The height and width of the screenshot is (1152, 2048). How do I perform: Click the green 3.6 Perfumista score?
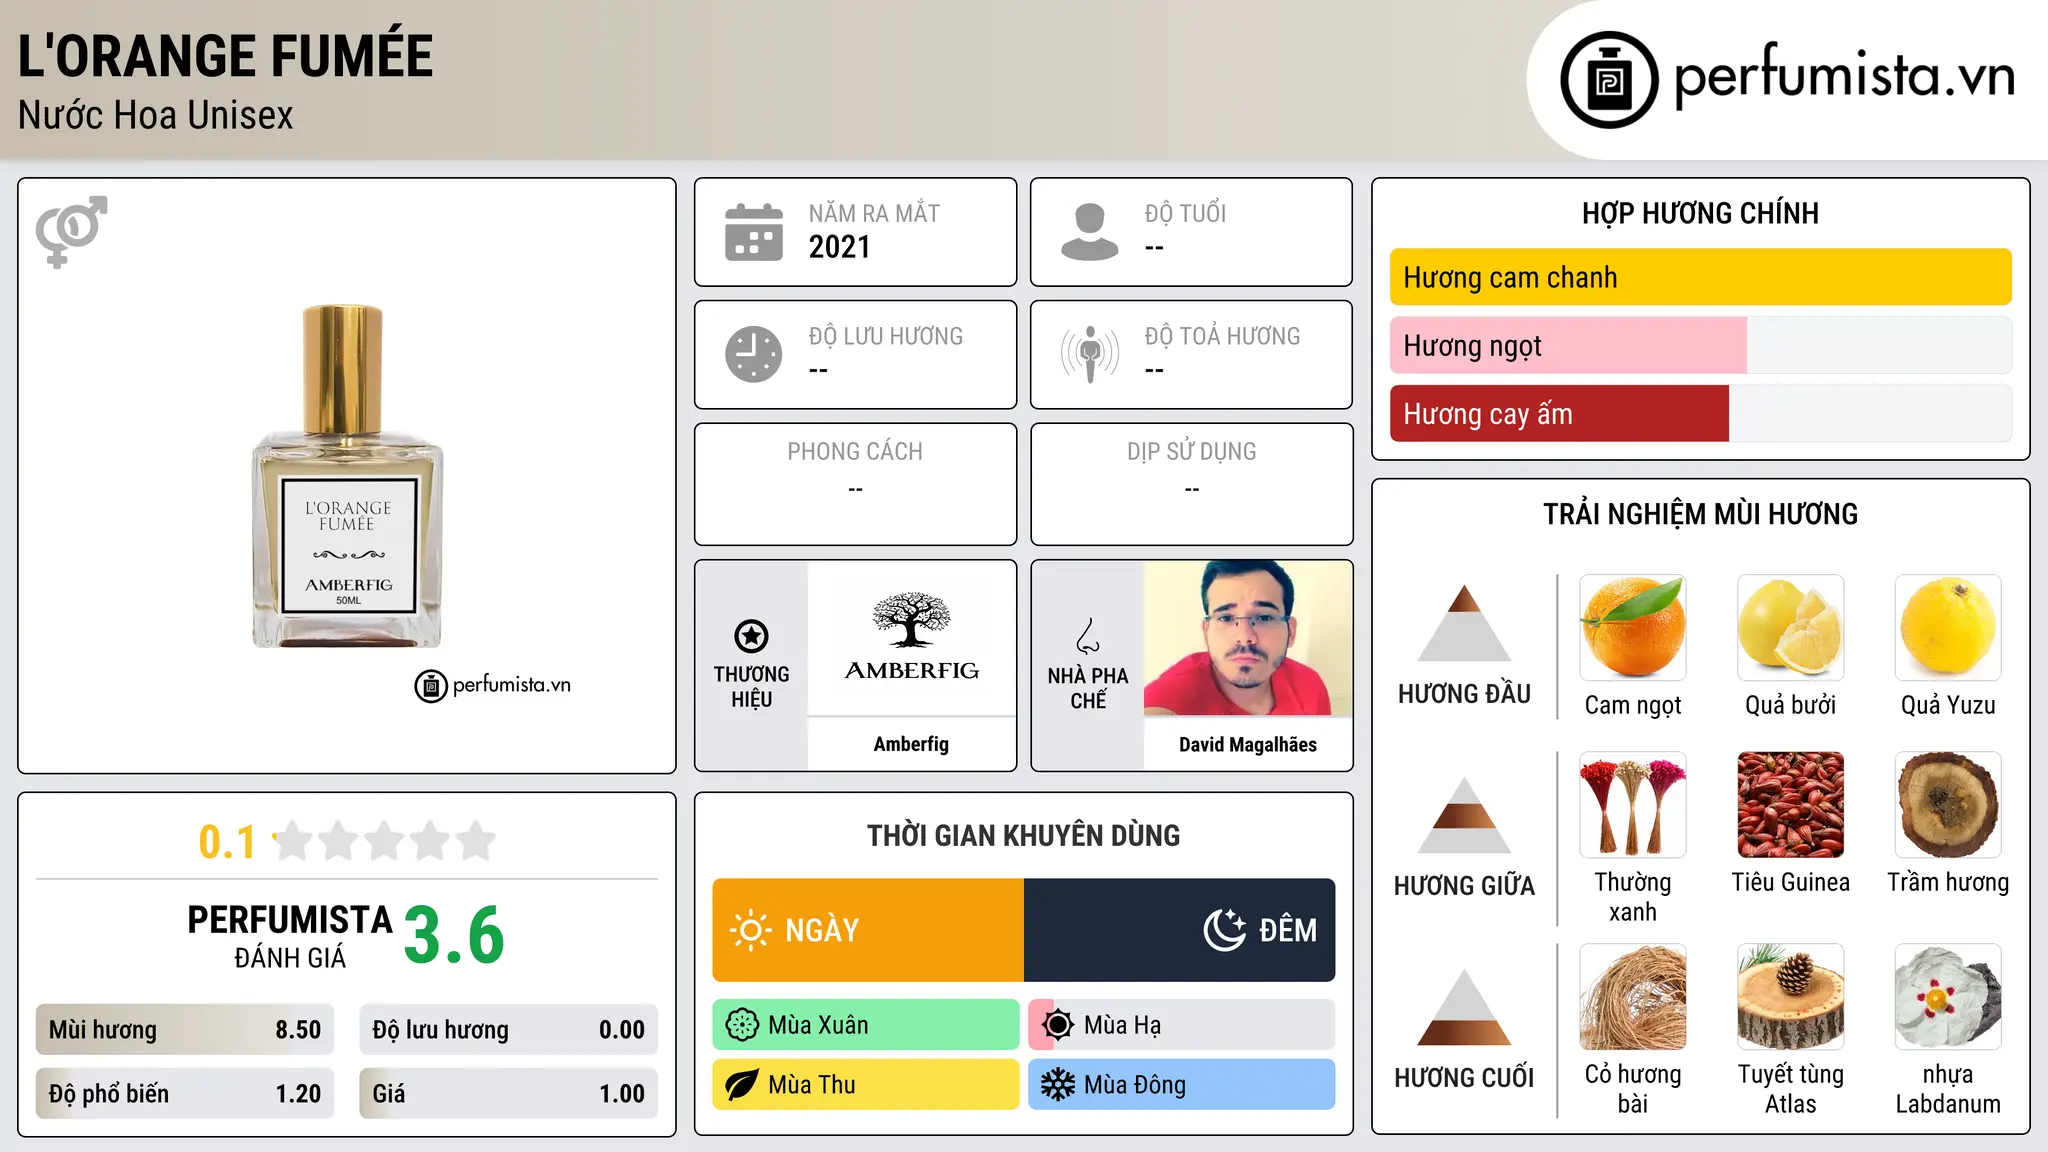click(454, 935)
